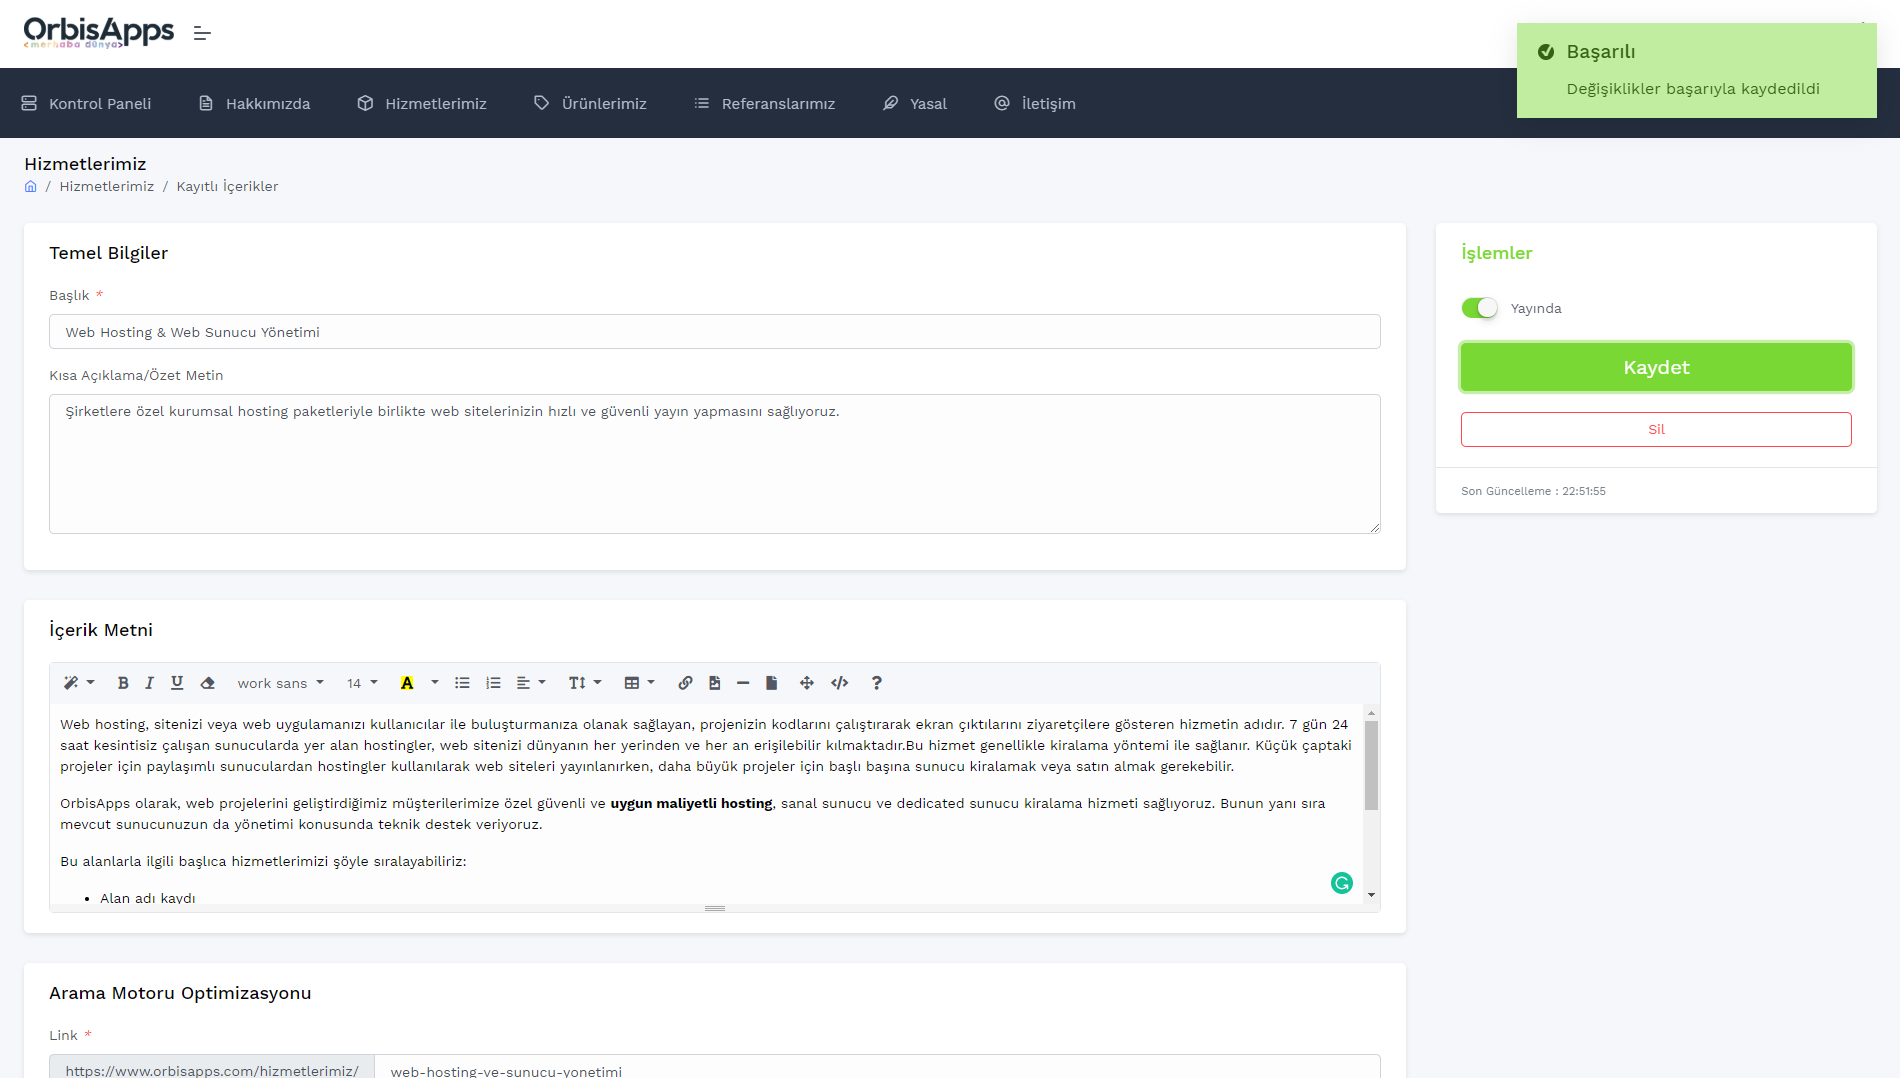
Task: Toggle bold formatting in editor
Action: coord(123,683)
